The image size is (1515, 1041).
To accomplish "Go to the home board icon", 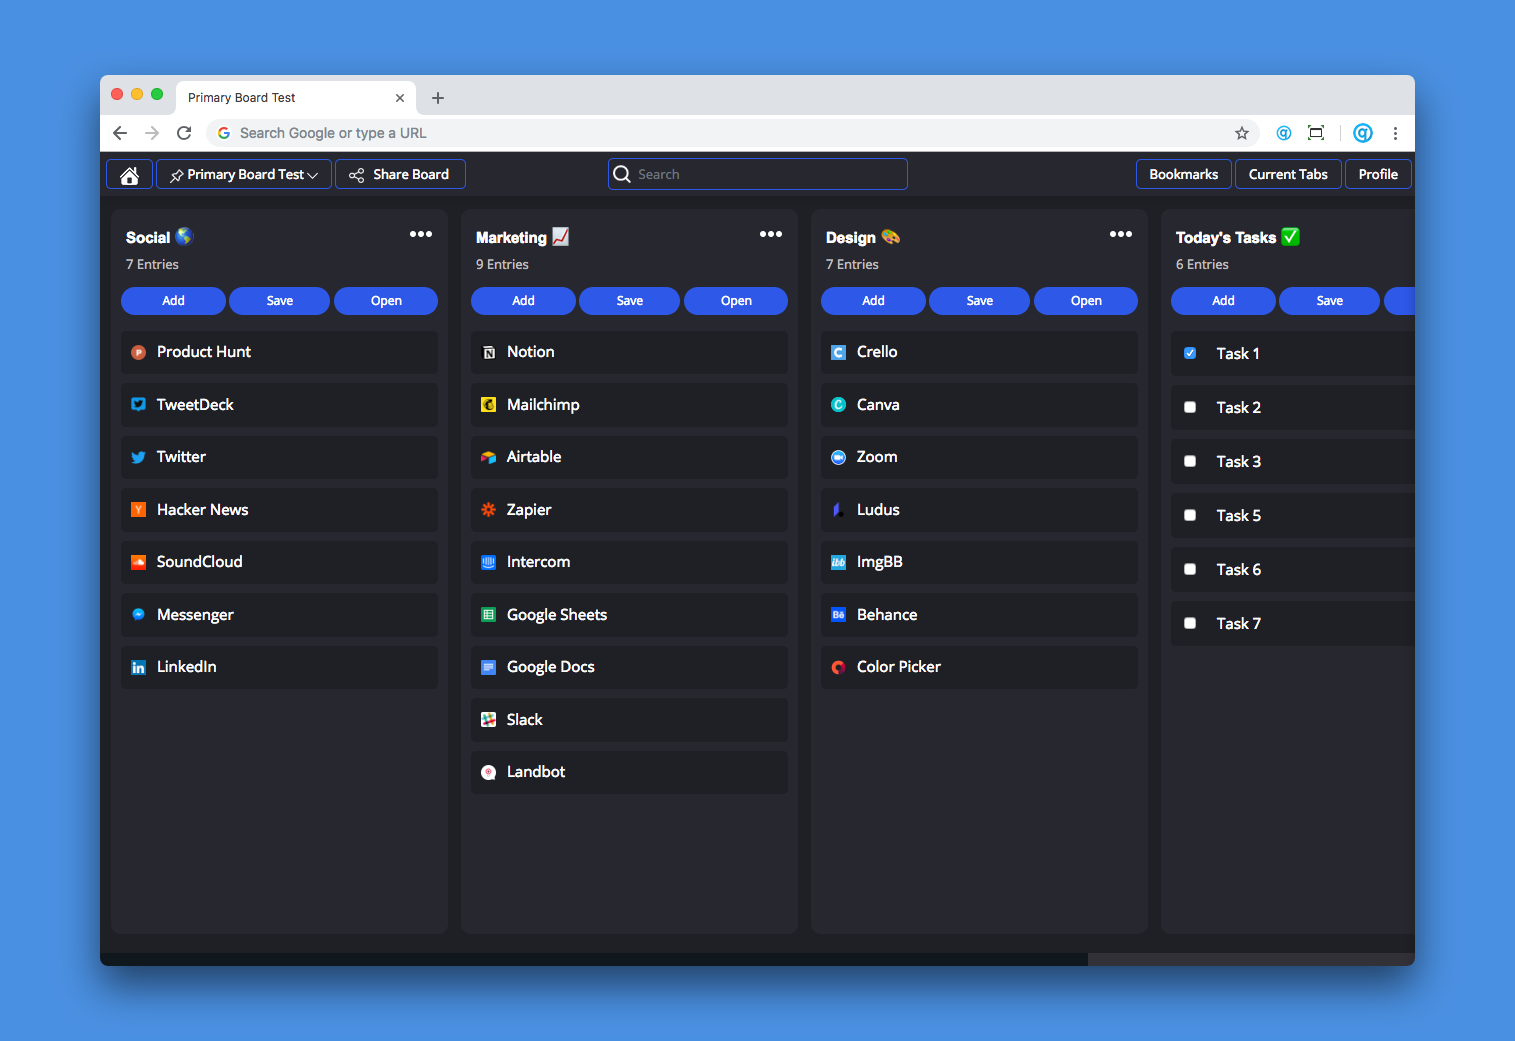I will (129, 175).
